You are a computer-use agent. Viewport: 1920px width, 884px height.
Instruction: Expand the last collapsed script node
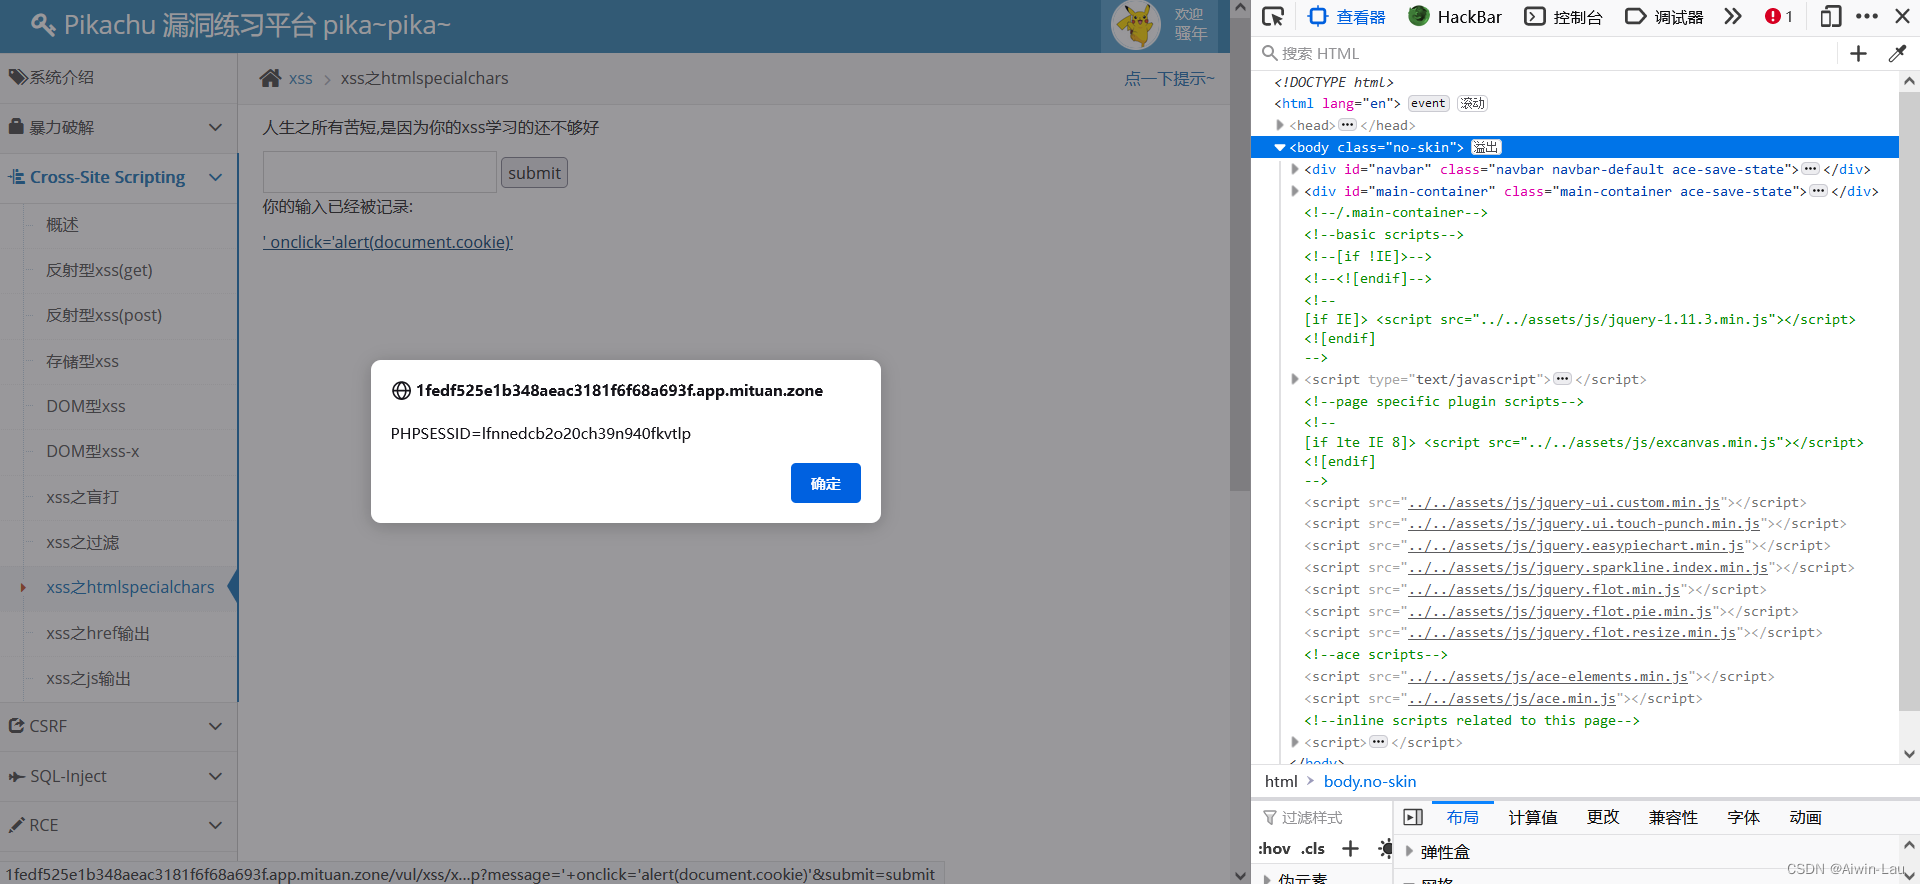click(1295, 742)
